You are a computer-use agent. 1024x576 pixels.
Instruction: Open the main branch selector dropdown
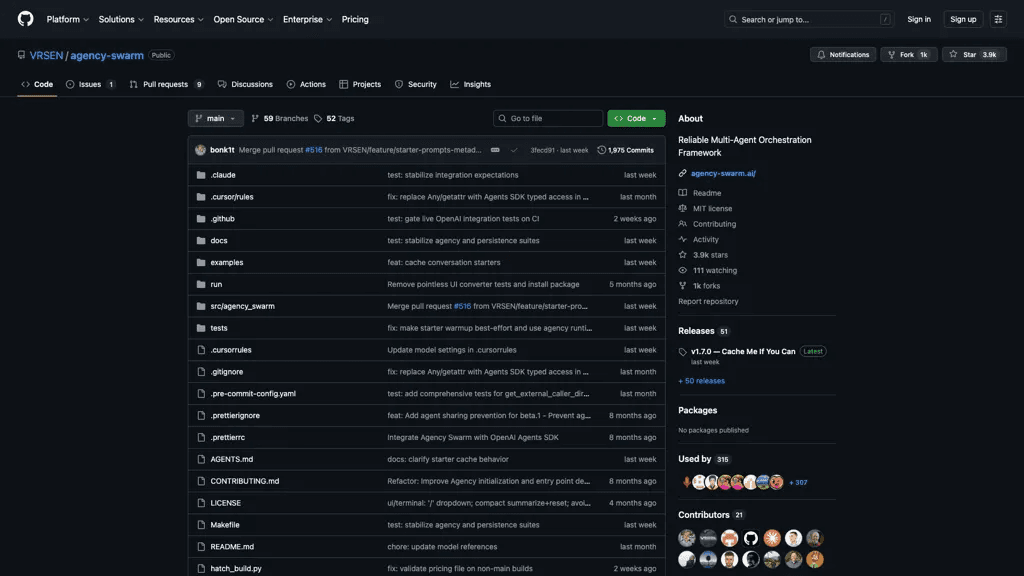click(216, 119)
